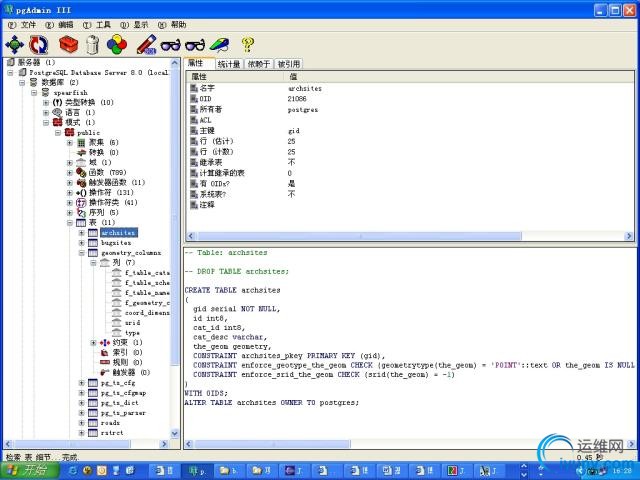Select the pg_ts_dict table in tree
The width and height of the screenshot is (640, 480).
[120, 402]
